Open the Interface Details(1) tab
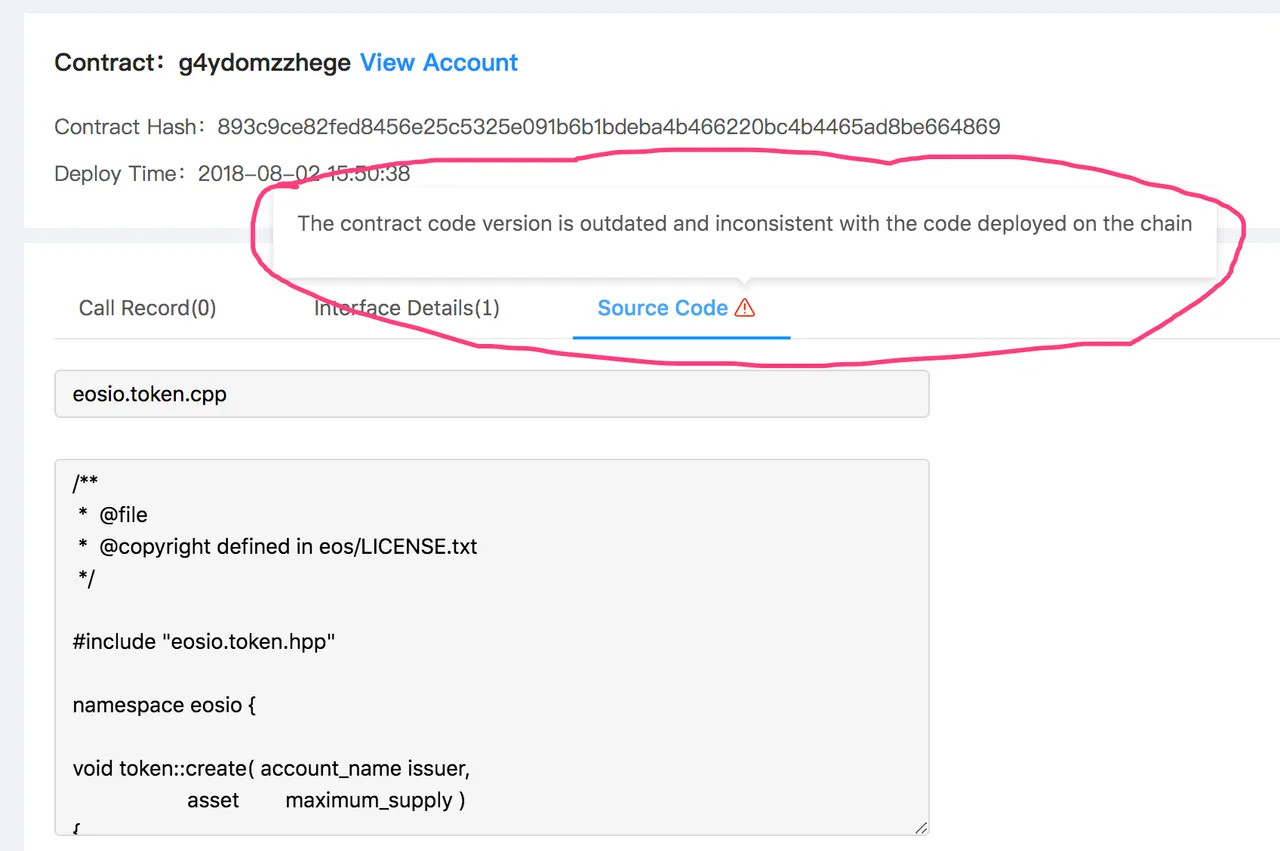 click(407, 308)
